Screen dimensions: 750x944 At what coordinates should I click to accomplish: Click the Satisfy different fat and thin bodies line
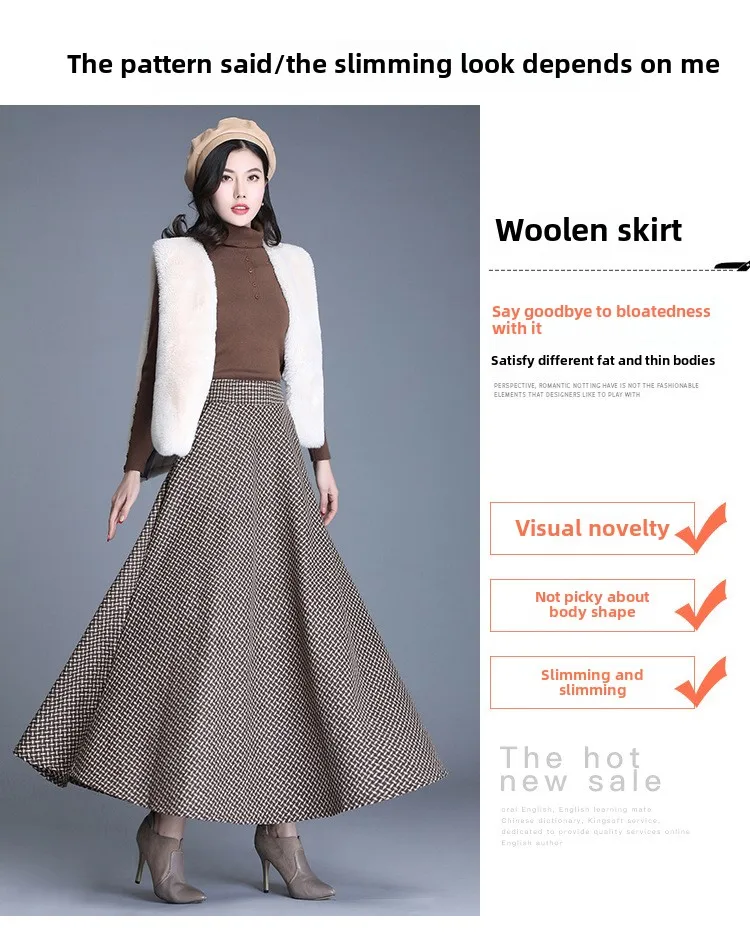[x=603, y=361]
